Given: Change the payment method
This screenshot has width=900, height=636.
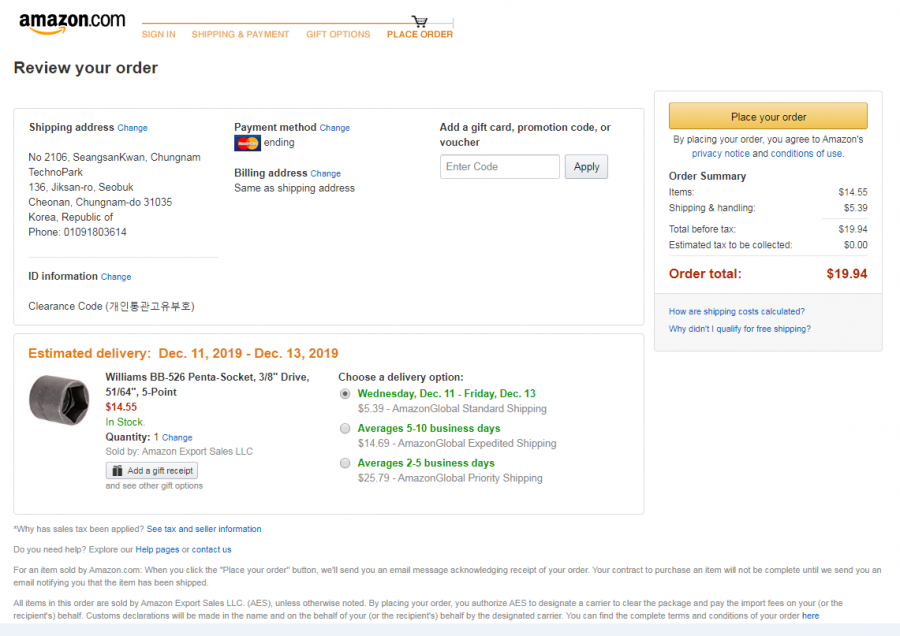Looking at the screenshot, I should click(335, 128).
